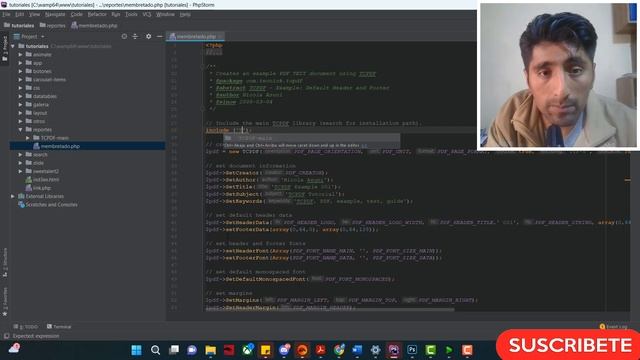640x360 pixels.
Task: Open Sticky Notes from taskbar
Action: (x=266, y=350)
